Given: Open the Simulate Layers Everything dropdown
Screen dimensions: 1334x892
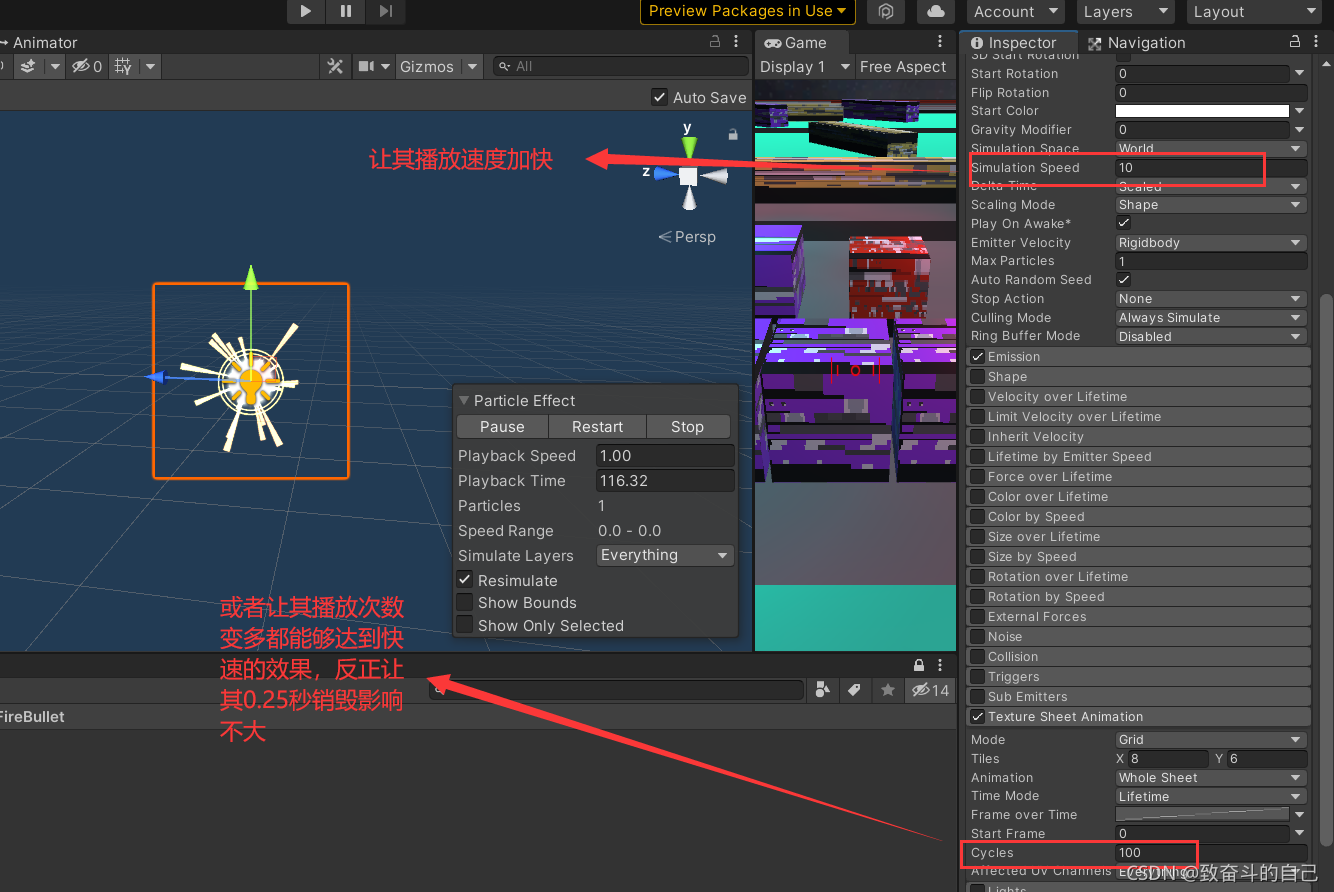Looking at the screenshot, I should coord(665,555).
